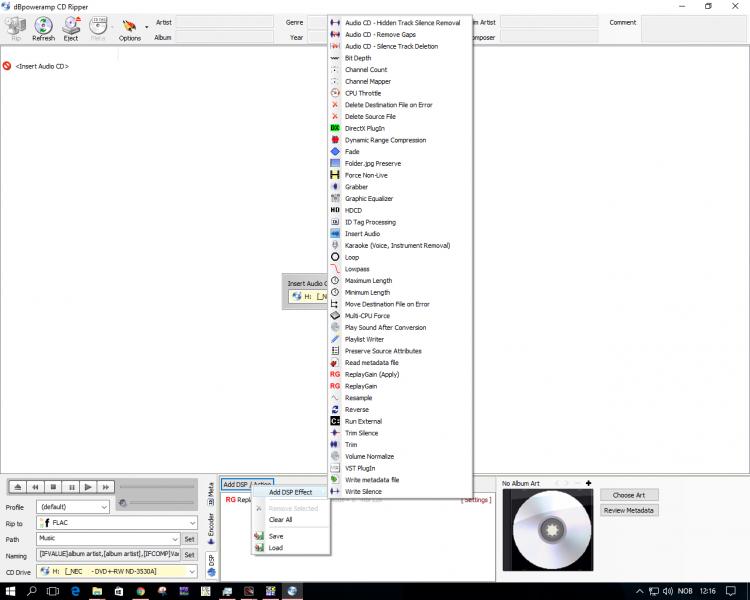
Task: Select Graphic Equalizer from DSP list
Action: pos(370,199)
